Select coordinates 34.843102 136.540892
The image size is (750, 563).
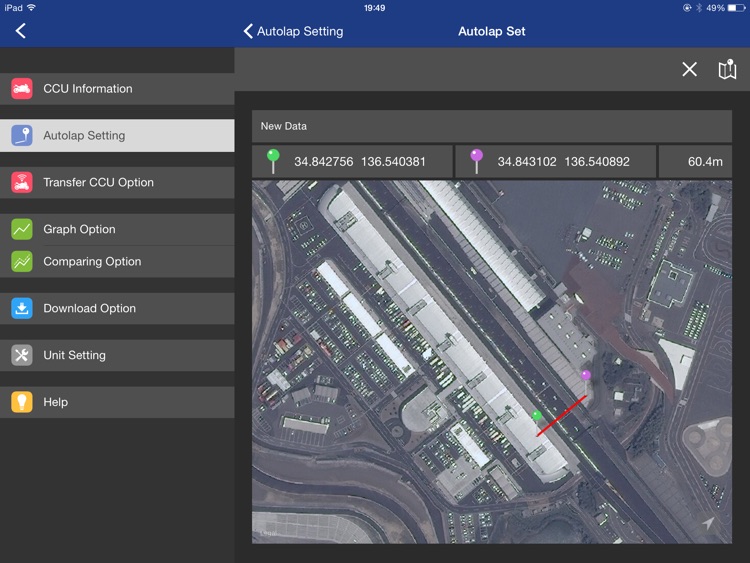coord(563,162)
